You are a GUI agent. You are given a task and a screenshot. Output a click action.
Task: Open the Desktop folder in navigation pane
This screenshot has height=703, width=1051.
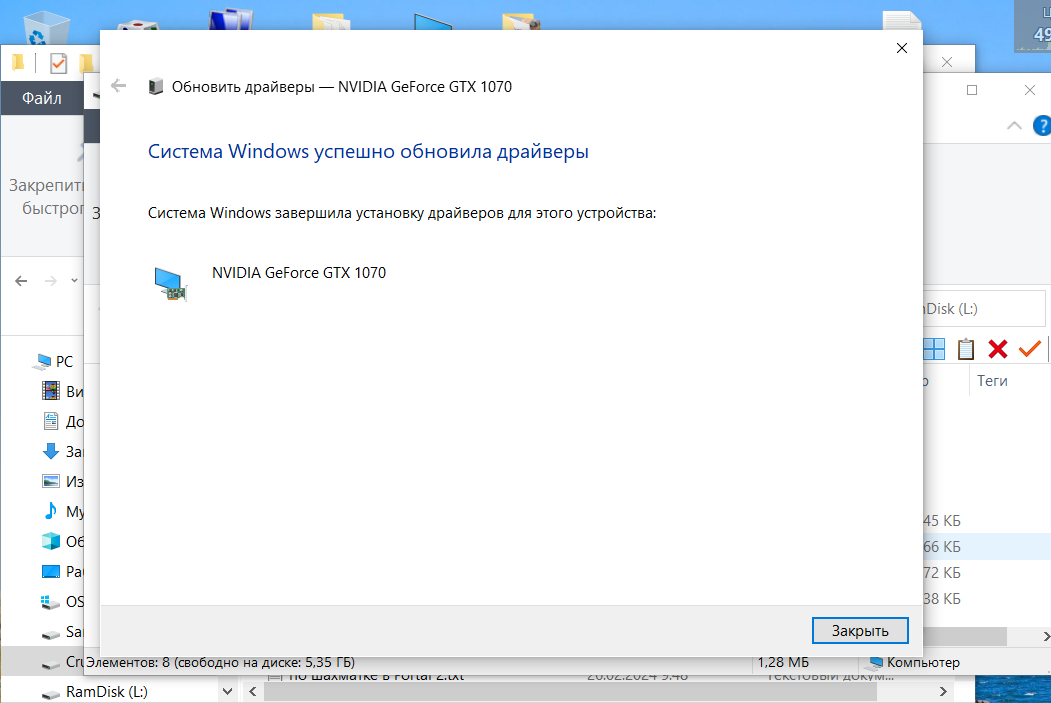click(62, 572)
